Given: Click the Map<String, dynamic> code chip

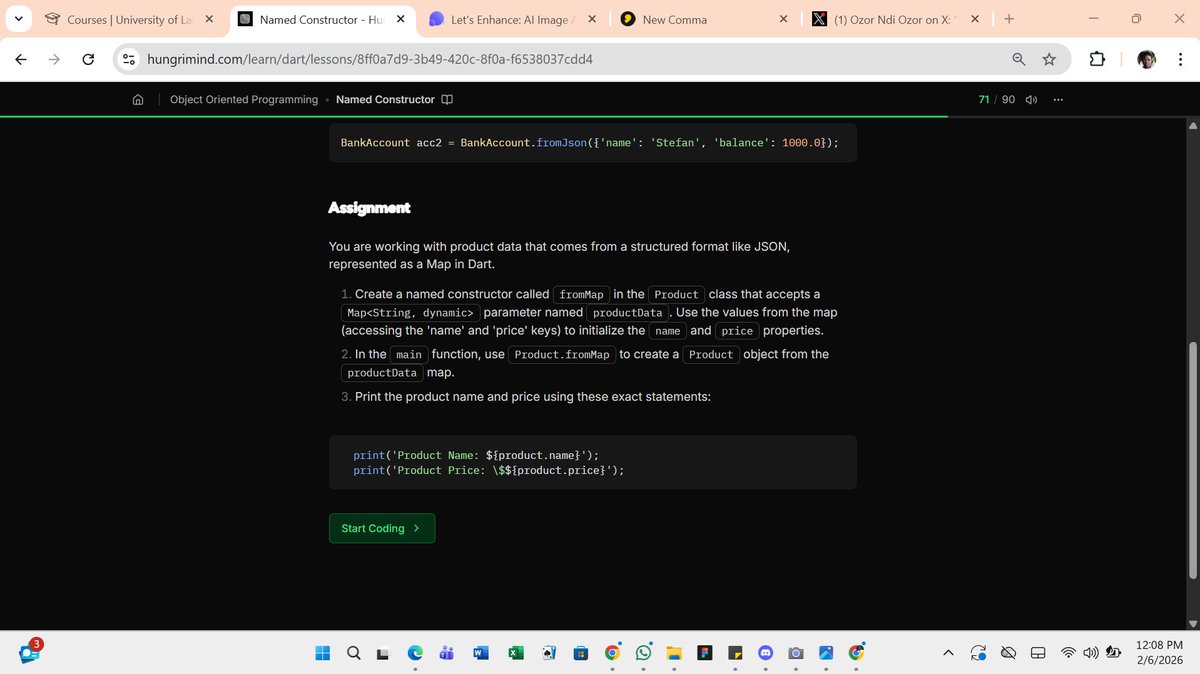Looking at the screenshot, I should (x=410, y=313).
